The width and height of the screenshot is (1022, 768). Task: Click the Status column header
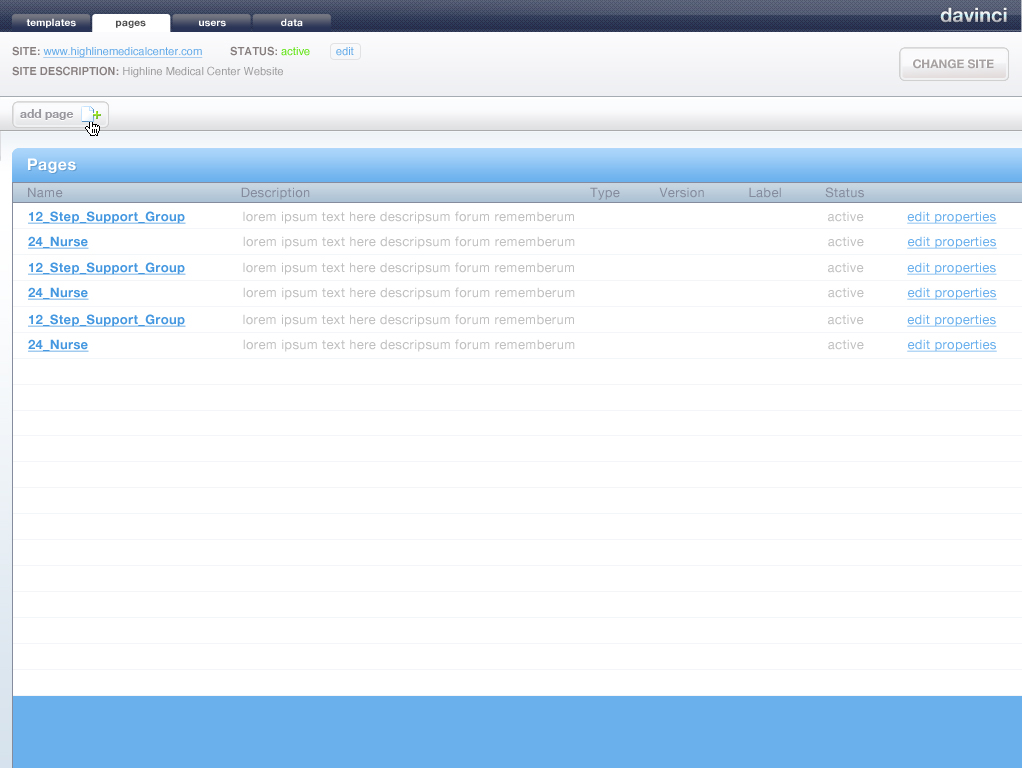coord(844,193)
